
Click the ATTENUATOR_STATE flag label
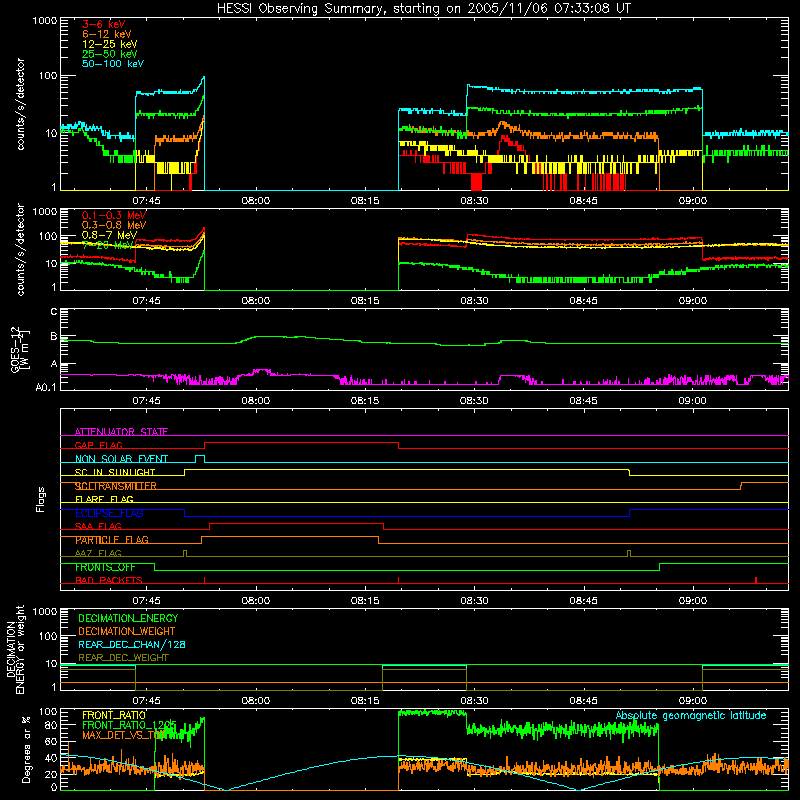pyautogui.click(x=121, y=432)
